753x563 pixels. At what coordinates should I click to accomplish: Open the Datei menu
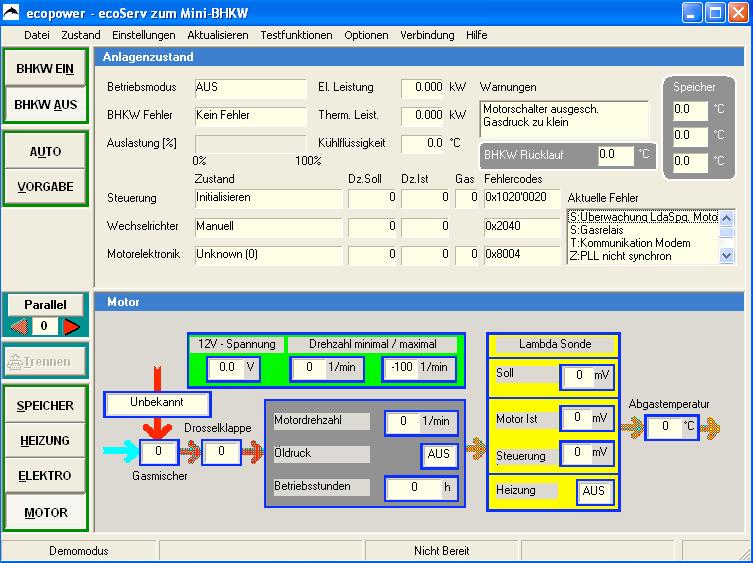coord(36,35)
